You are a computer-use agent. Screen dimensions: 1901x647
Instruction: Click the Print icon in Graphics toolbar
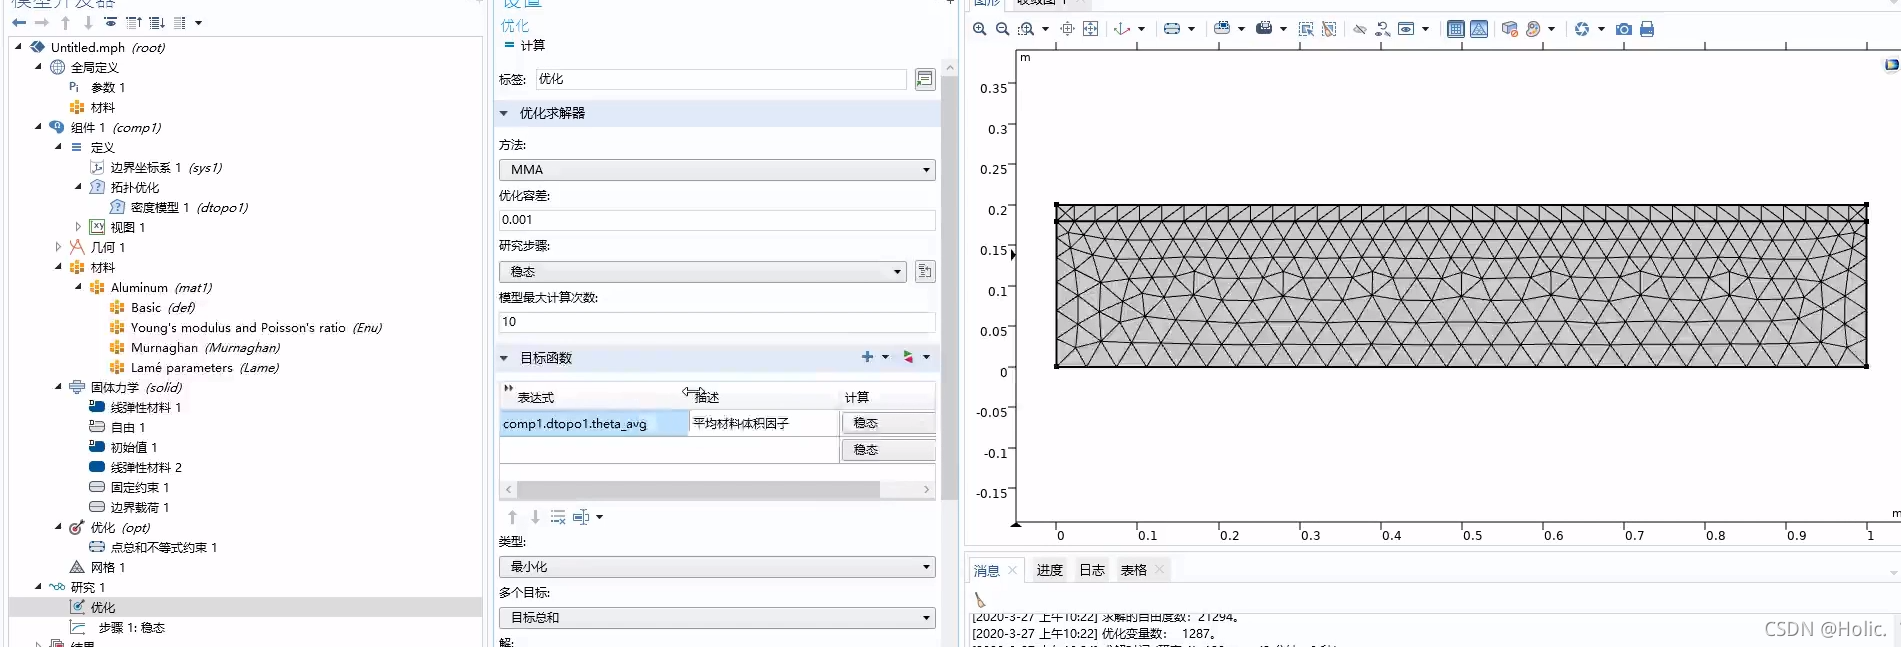(x=1647, y=29)
